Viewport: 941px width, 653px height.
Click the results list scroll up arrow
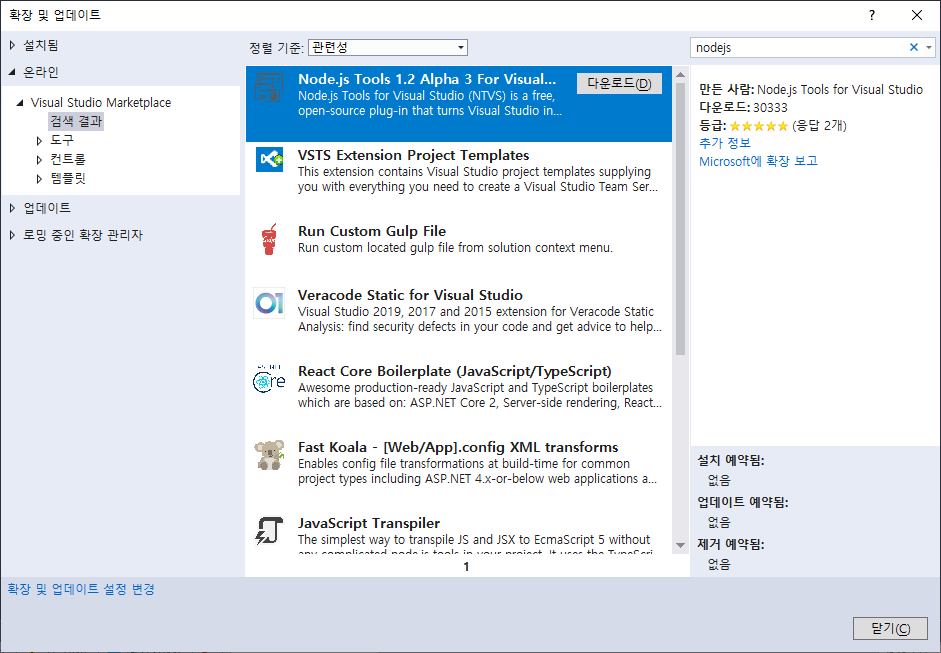tap(681, 75)
